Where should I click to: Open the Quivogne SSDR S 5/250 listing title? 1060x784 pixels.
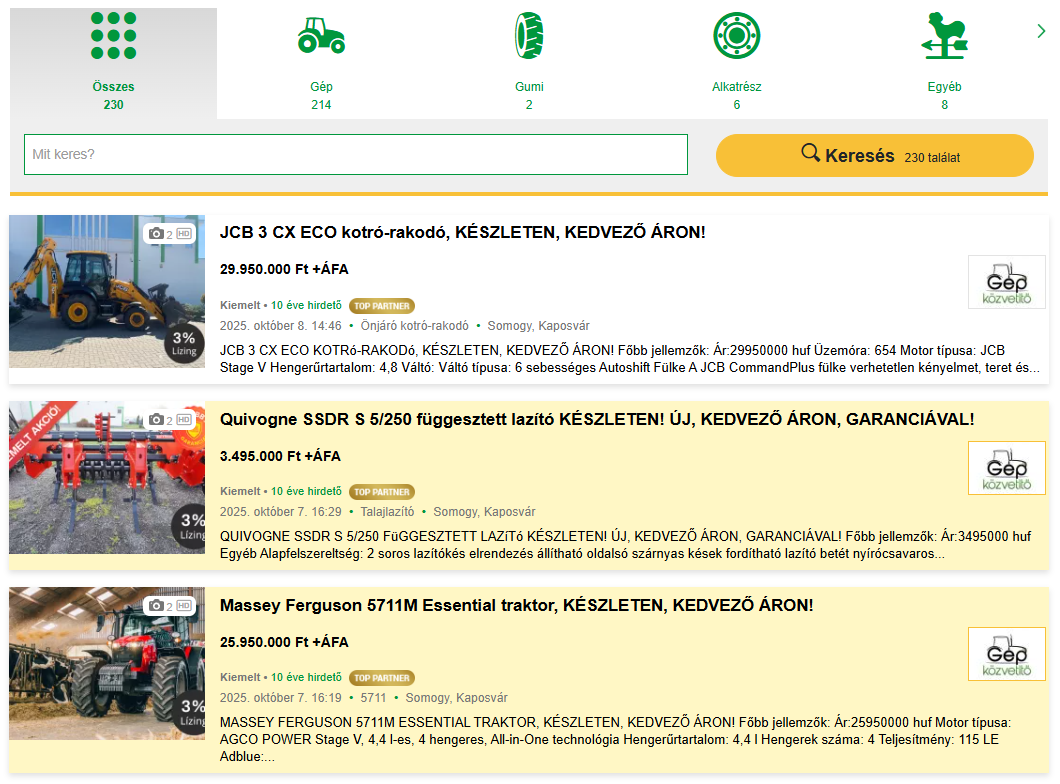click(x=596, y=420)
